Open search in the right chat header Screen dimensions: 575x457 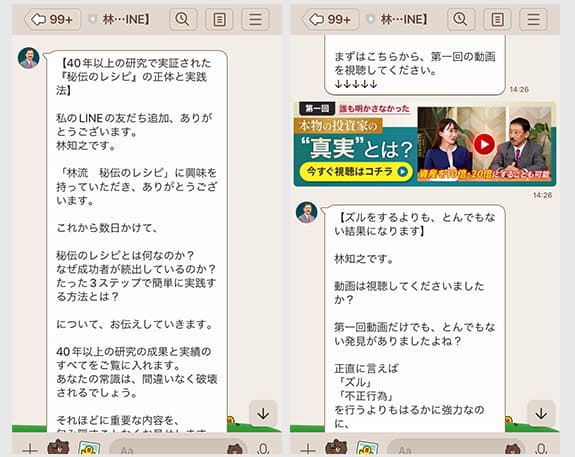coord(461,19)
